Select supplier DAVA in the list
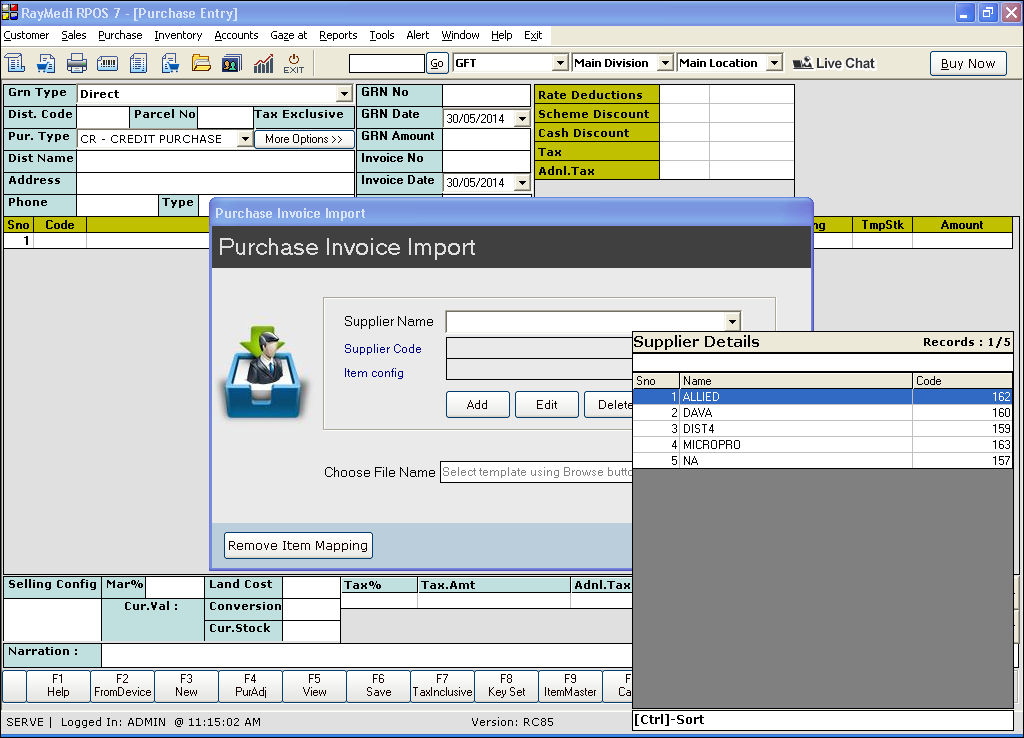Screen dimensions: 1024x738 click(823, 413)
